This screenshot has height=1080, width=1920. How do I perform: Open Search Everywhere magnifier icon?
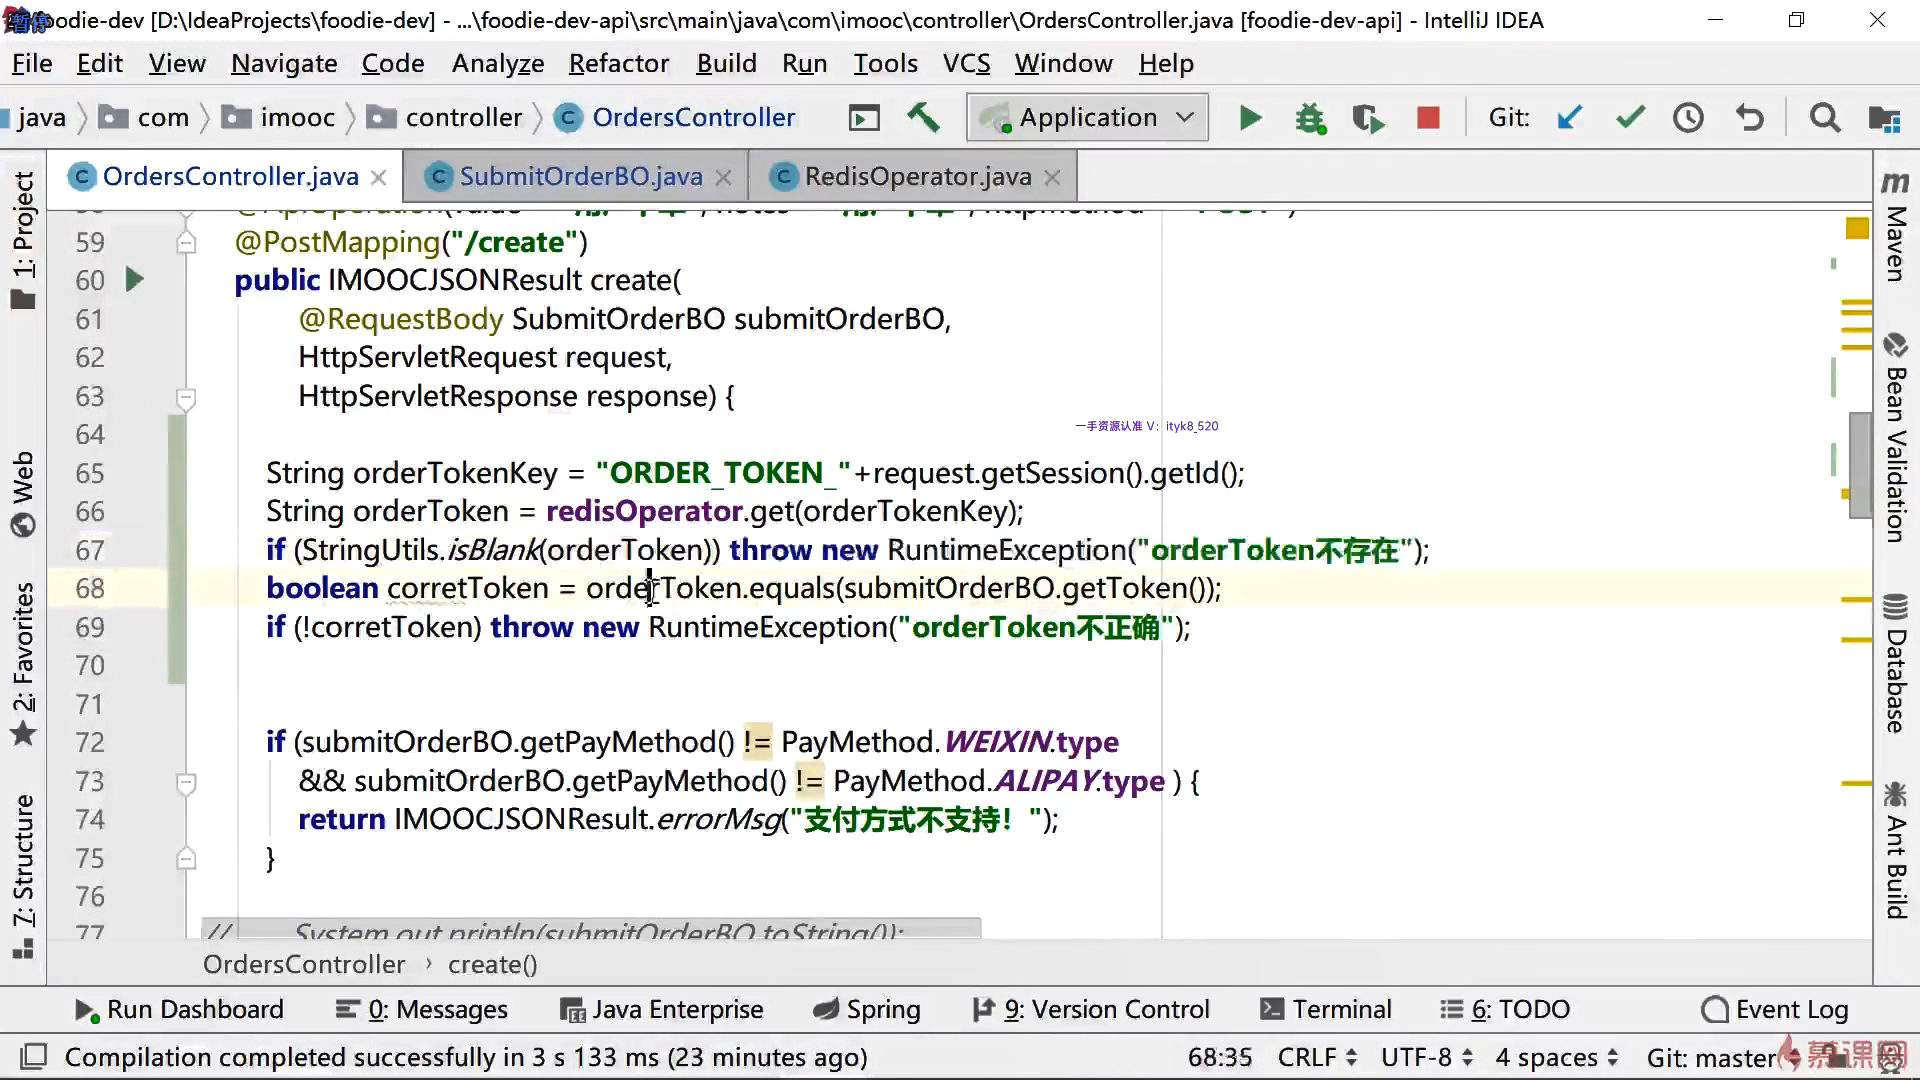tap(1824, 118)
